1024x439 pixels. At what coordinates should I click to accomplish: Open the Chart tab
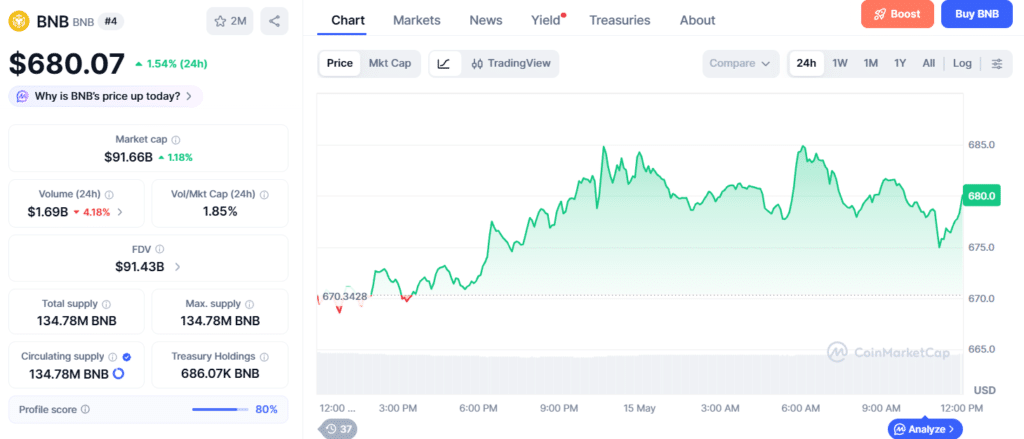(348, 20)
